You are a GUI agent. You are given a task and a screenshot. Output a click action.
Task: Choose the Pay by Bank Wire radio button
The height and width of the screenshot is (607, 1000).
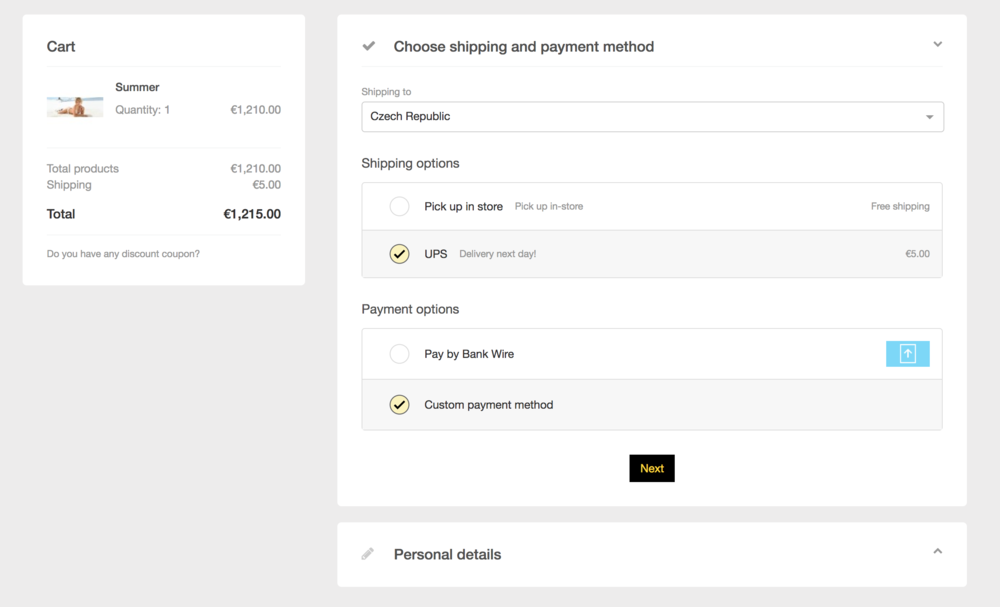pyautogui.click(x=399, y=354)
